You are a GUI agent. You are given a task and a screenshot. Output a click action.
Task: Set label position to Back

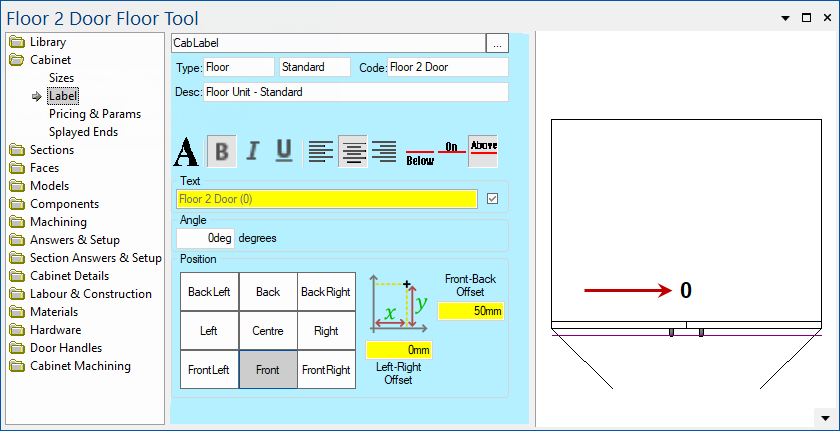tap(268, 292)
